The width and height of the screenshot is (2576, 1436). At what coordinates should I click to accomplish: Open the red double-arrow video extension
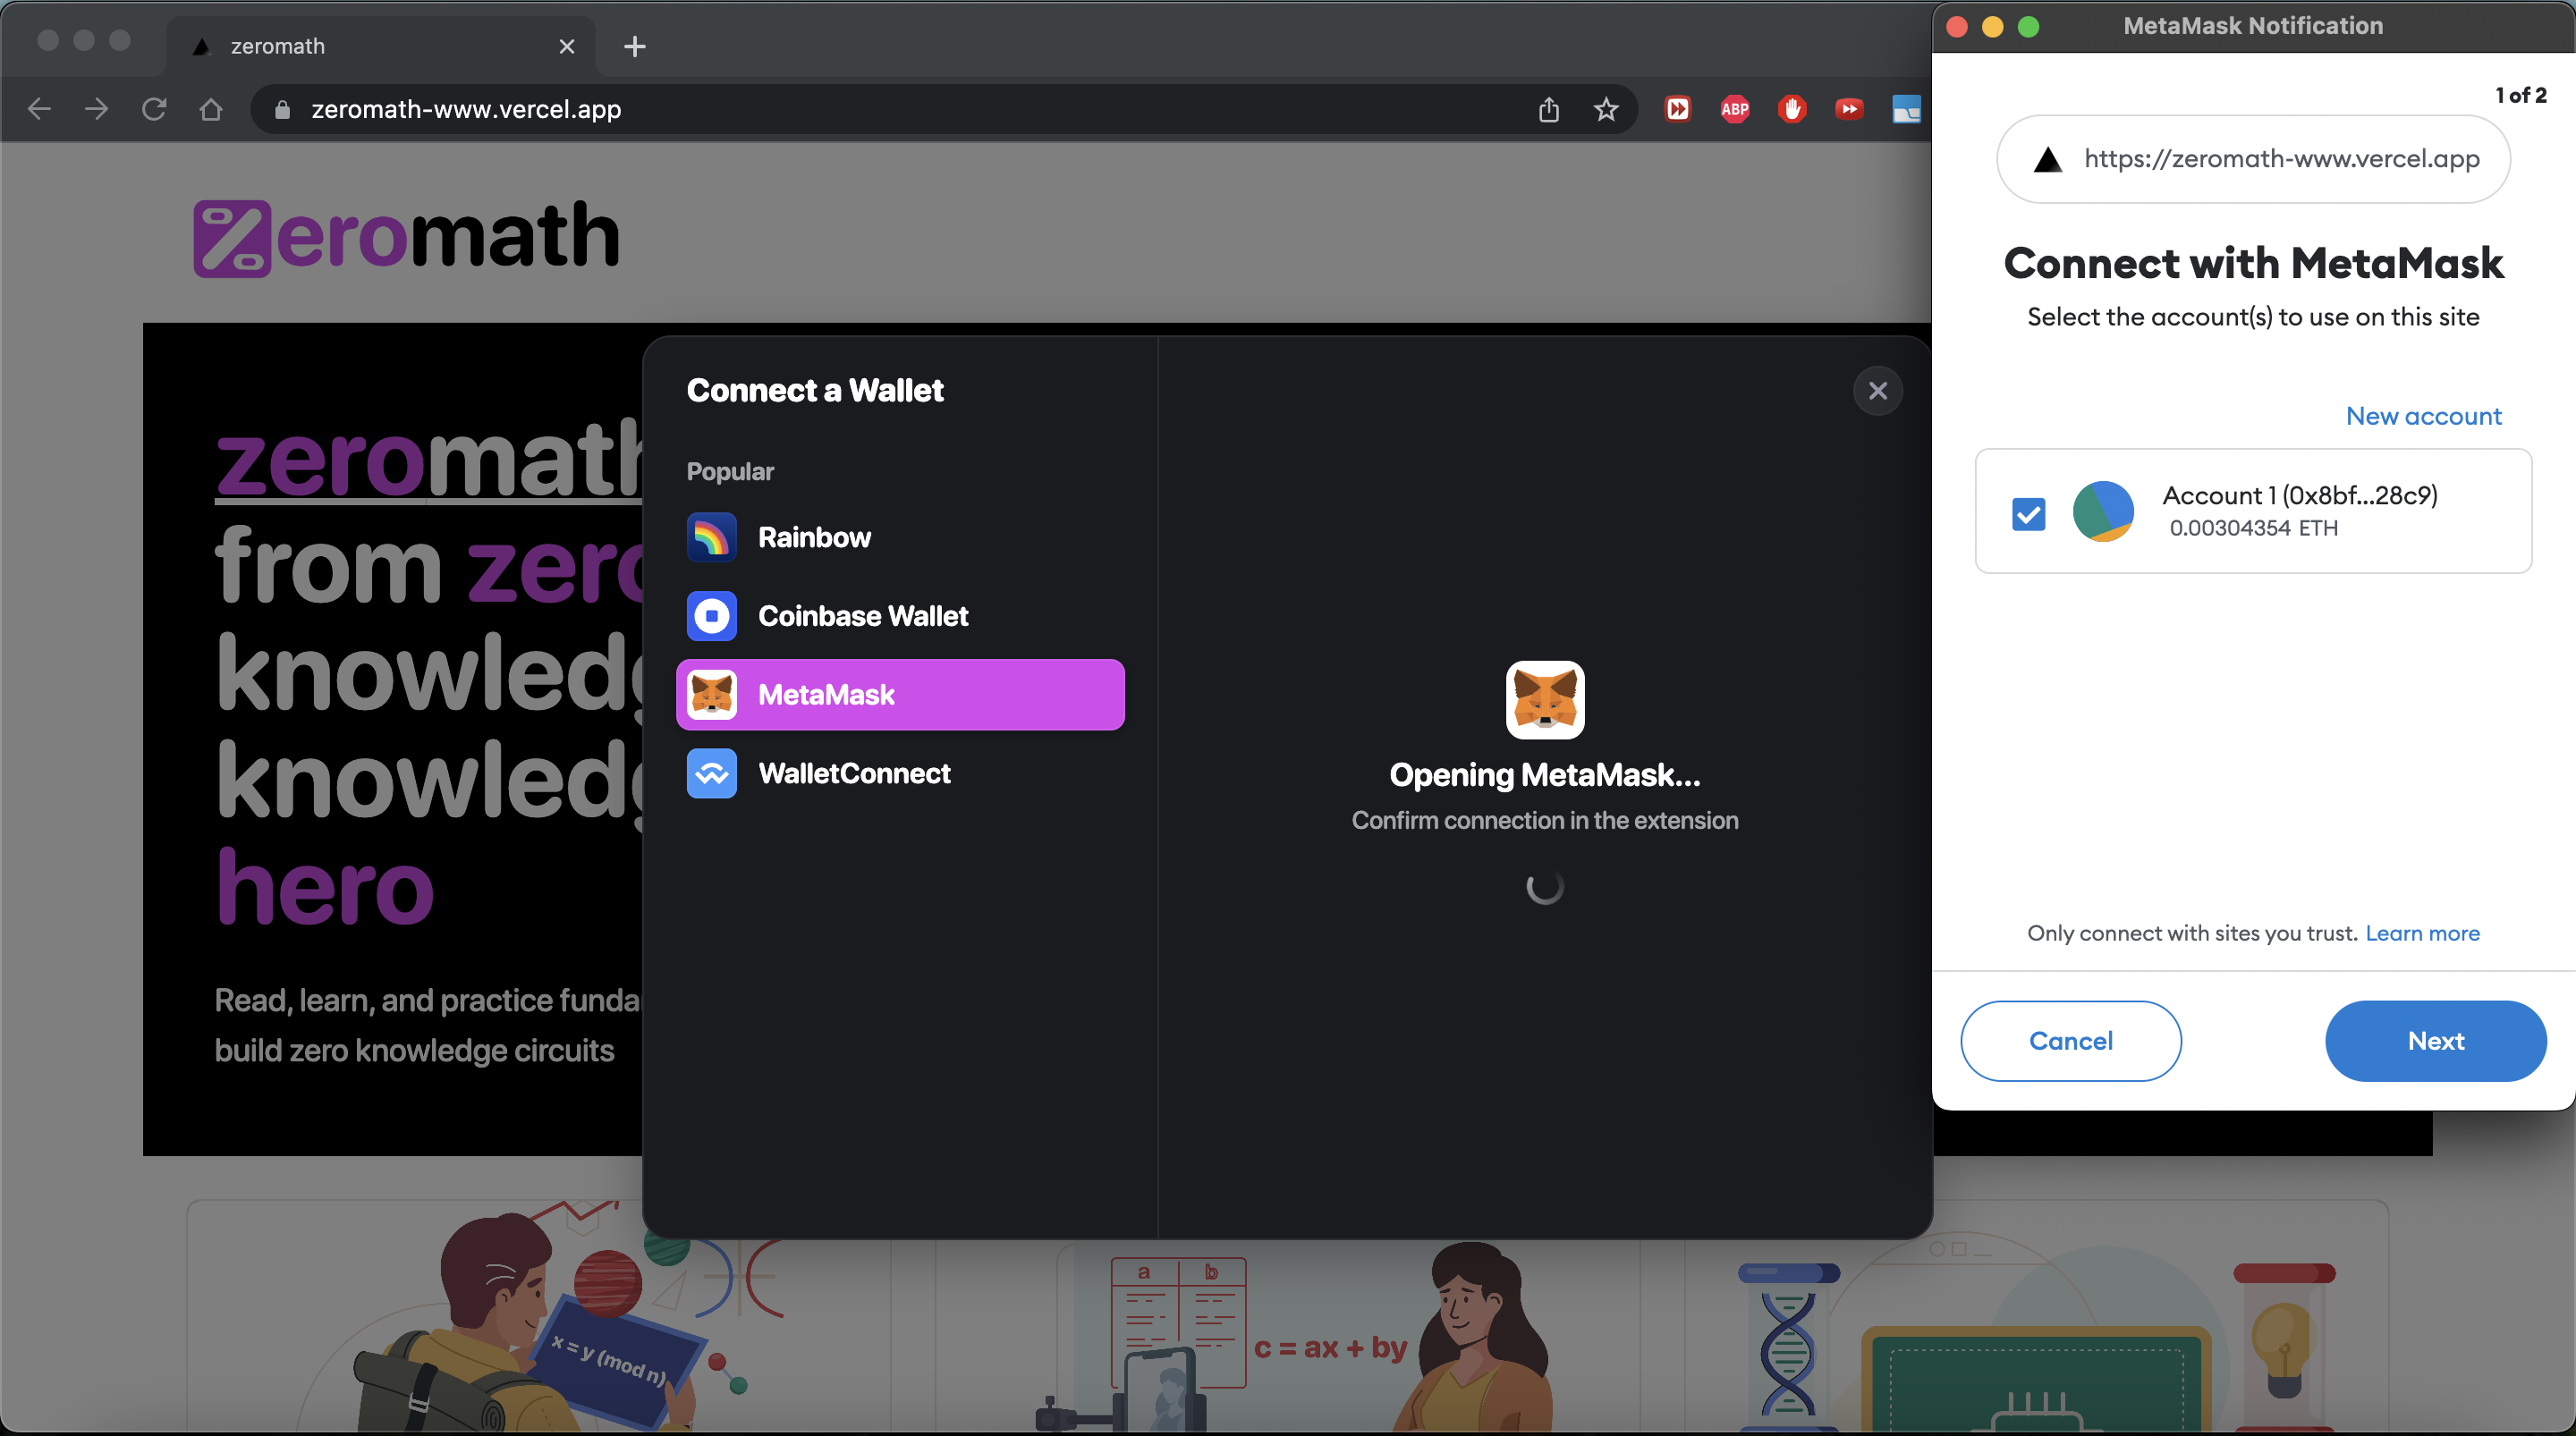point(1848,109)
